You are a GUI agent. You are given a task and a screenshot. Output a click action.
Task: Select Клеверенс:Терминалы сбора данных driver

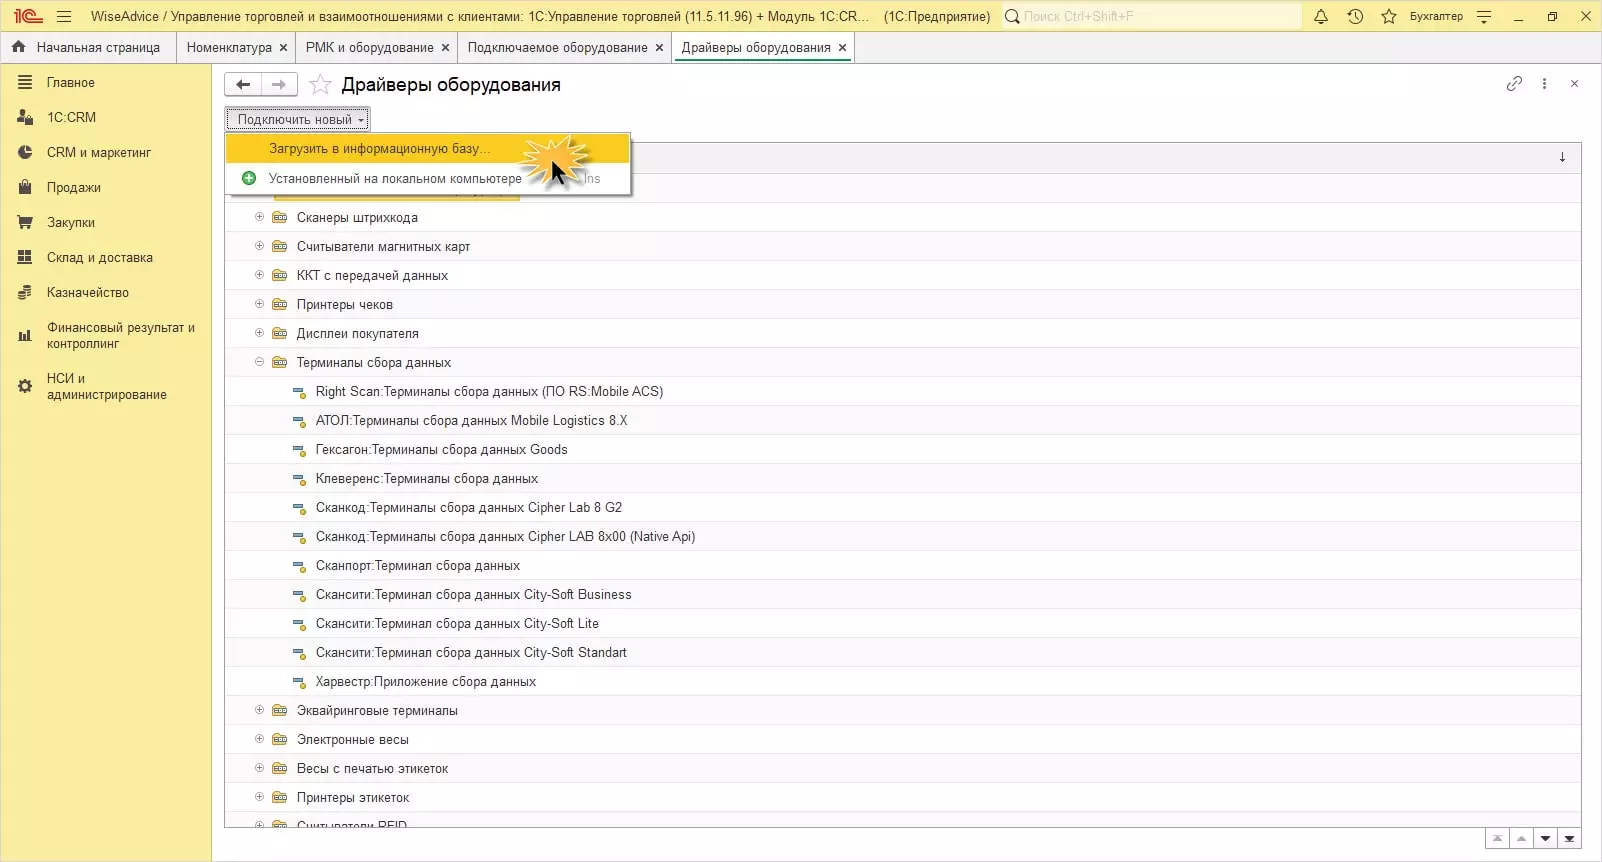[902, 478]
